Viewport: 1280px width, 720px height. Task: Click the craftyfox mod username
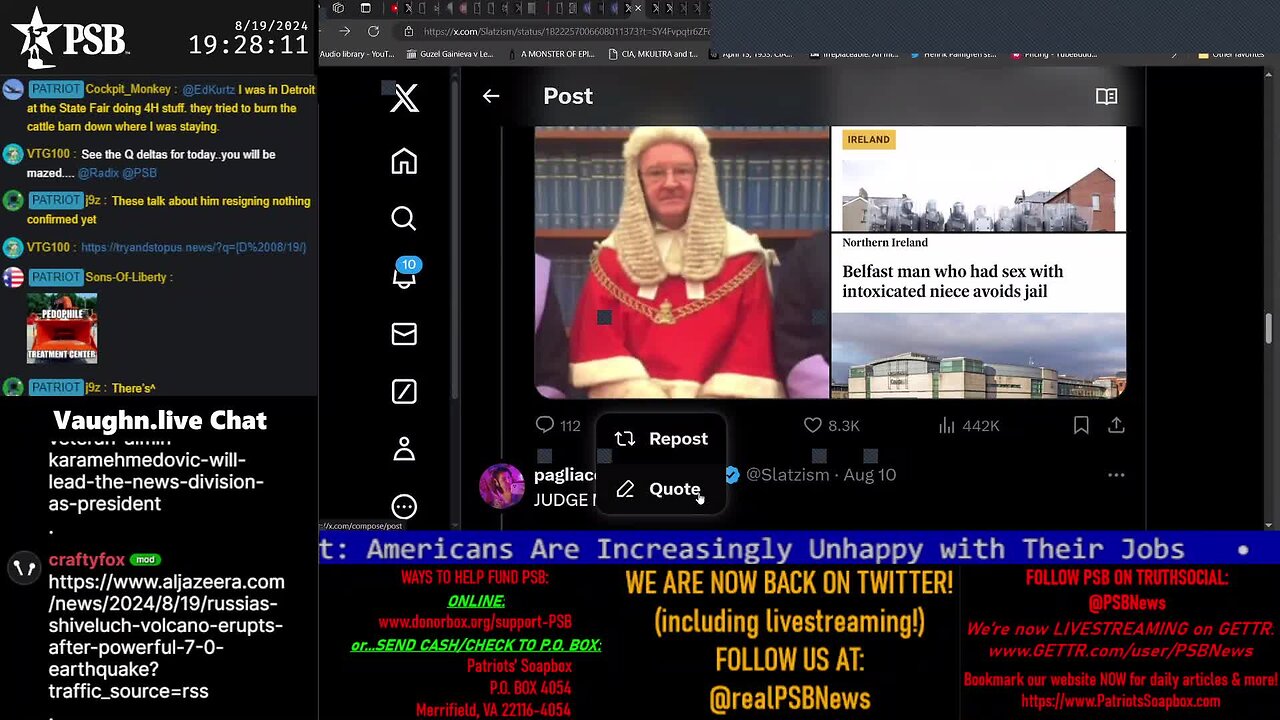[87, 560]
